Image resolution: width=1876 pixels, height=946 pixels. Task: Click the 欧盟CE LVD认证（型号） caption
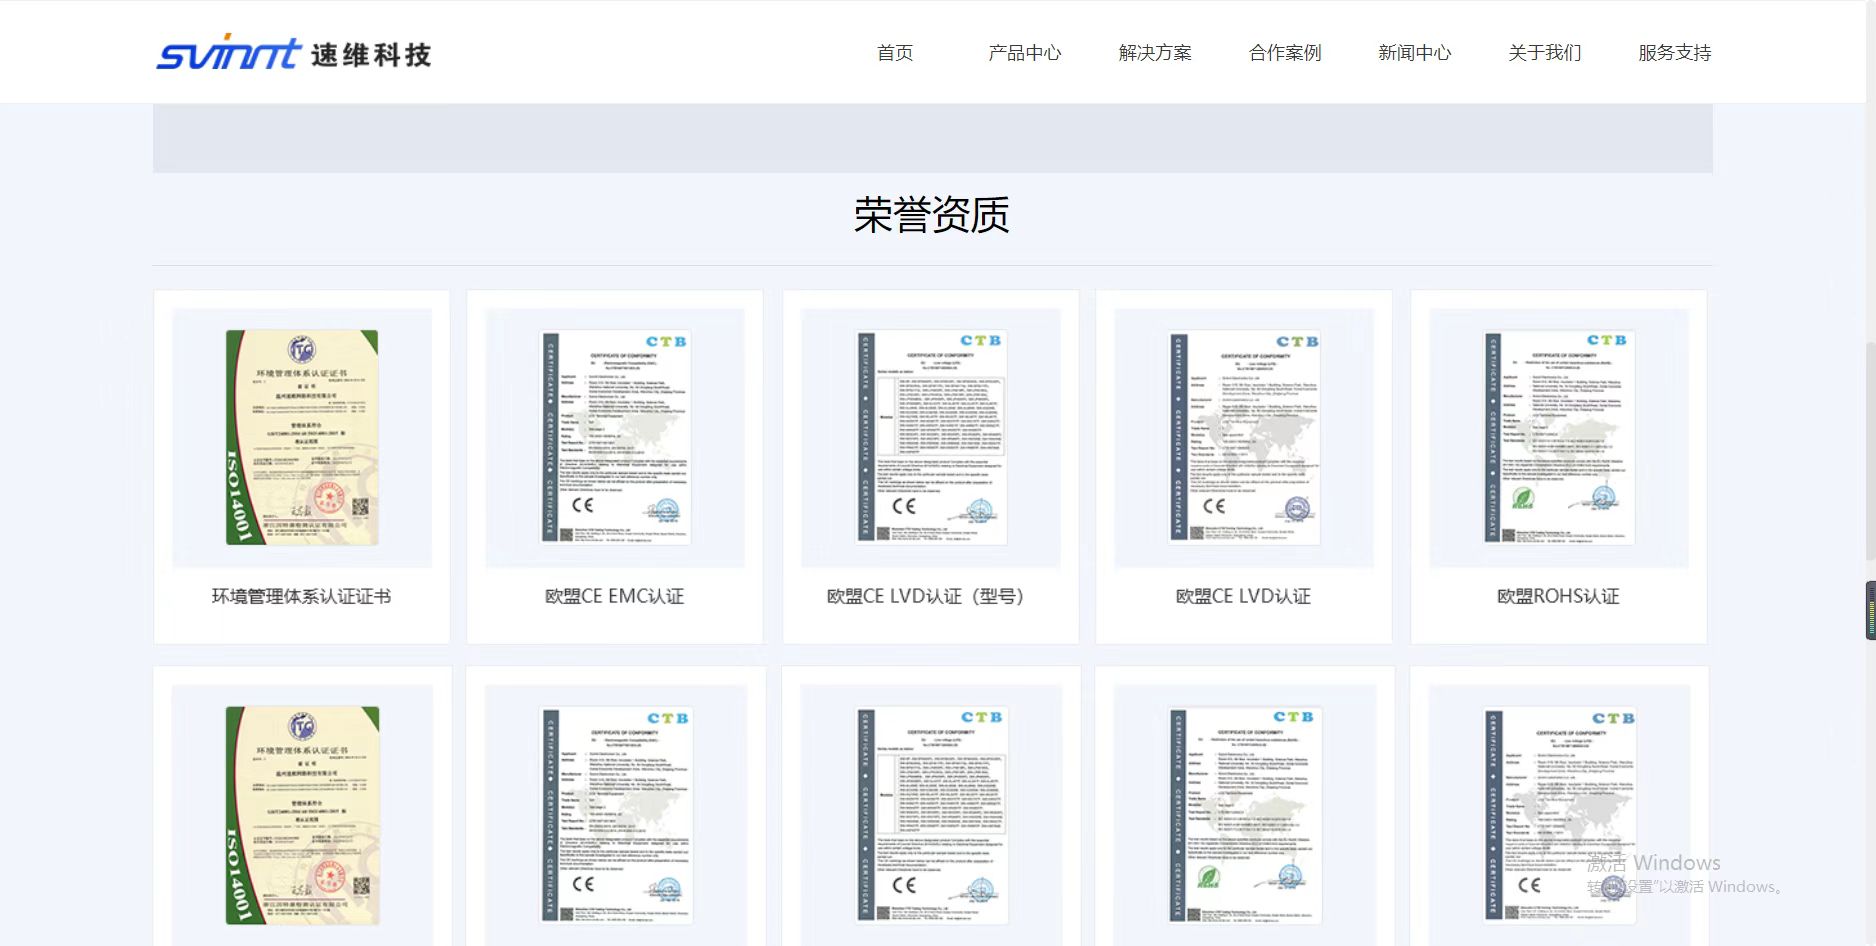pyautogui.click(x=927, y=597)
